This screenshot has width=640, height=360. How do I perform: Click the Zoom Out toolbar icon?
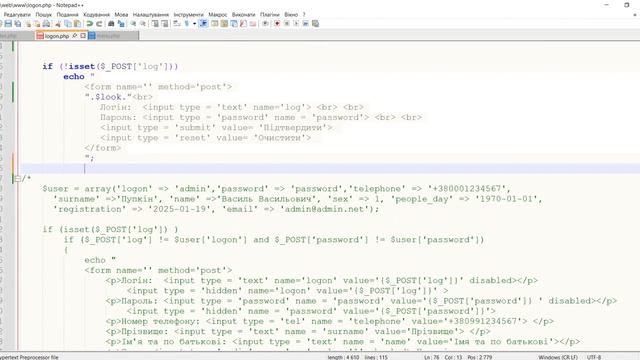(x=143, y=24)
